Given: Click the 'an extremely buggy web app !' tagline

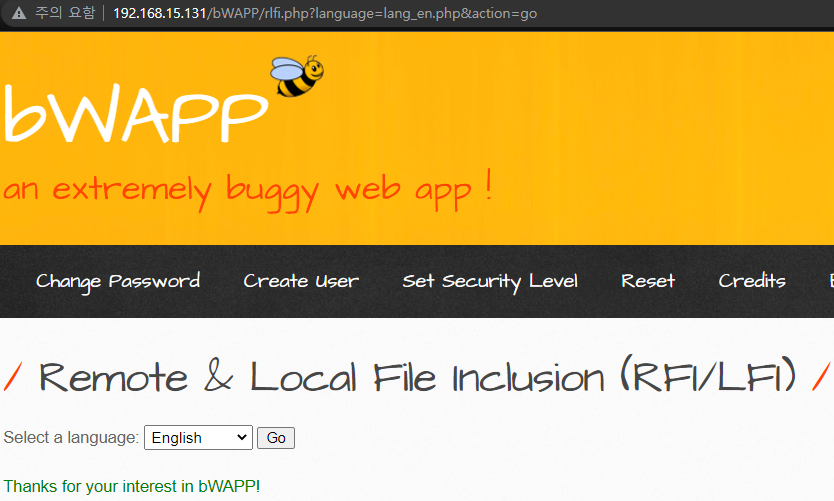Looking at the screenshot, I should pos(248,190).
